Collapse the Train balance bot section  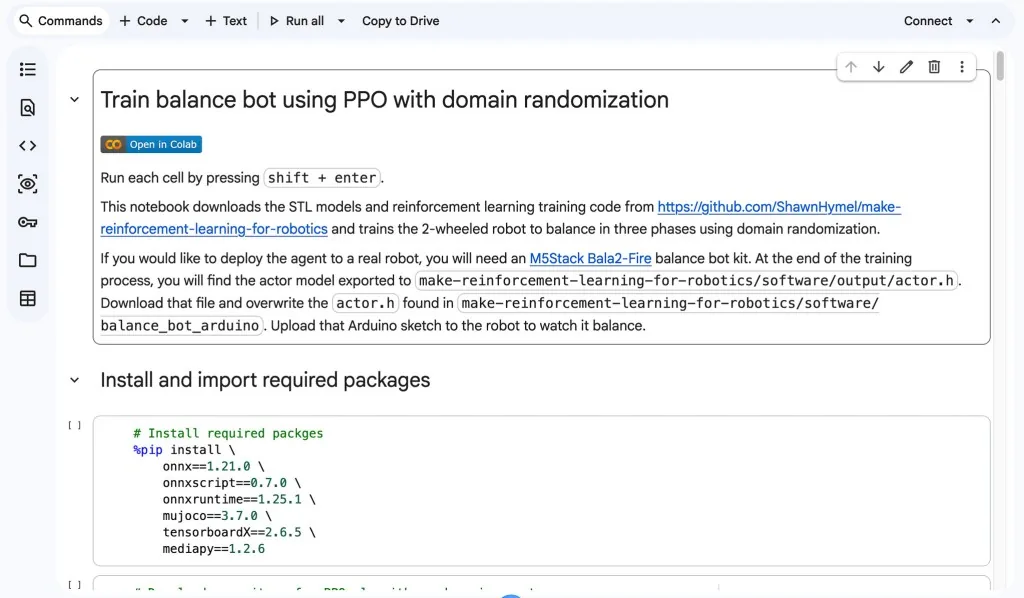click(x=74, y=100)
